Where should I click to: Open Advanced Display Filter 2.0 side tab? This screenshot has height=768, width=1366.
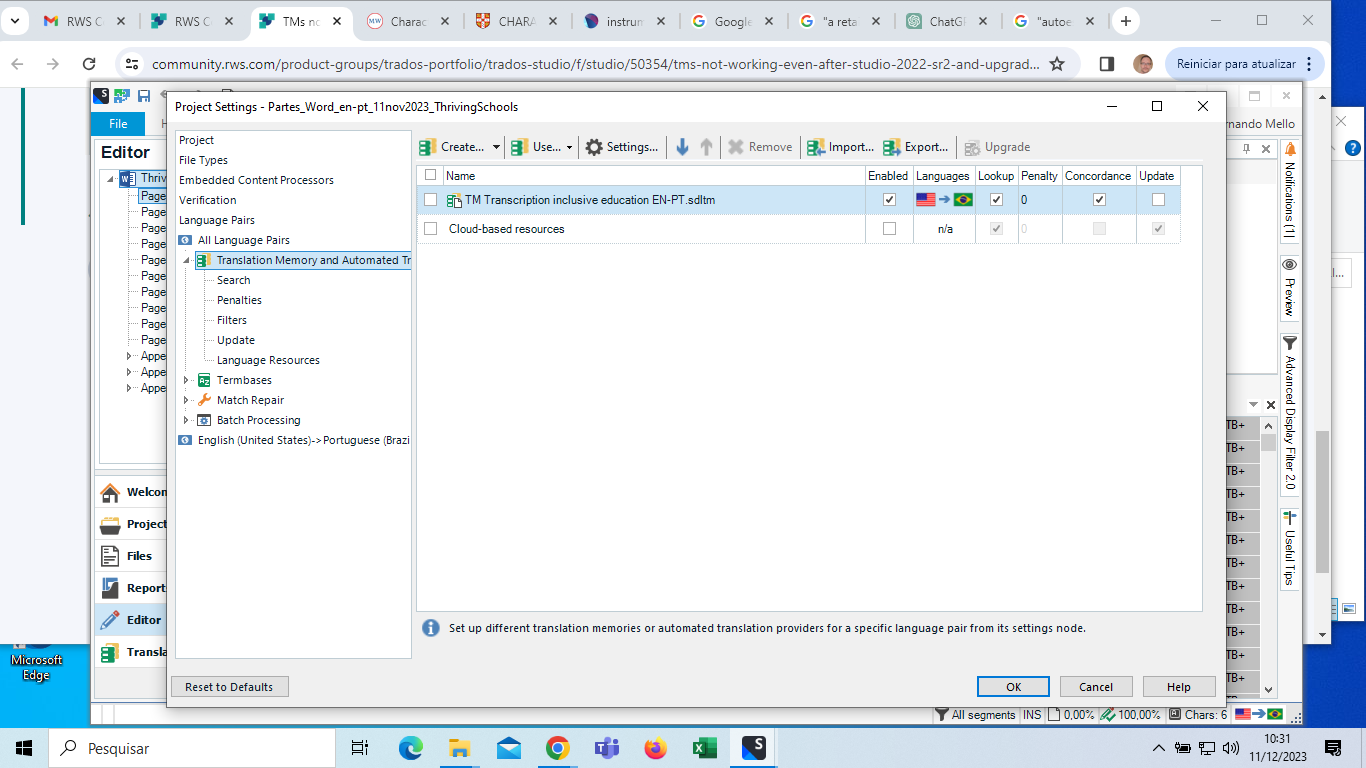pos(1289,415)
